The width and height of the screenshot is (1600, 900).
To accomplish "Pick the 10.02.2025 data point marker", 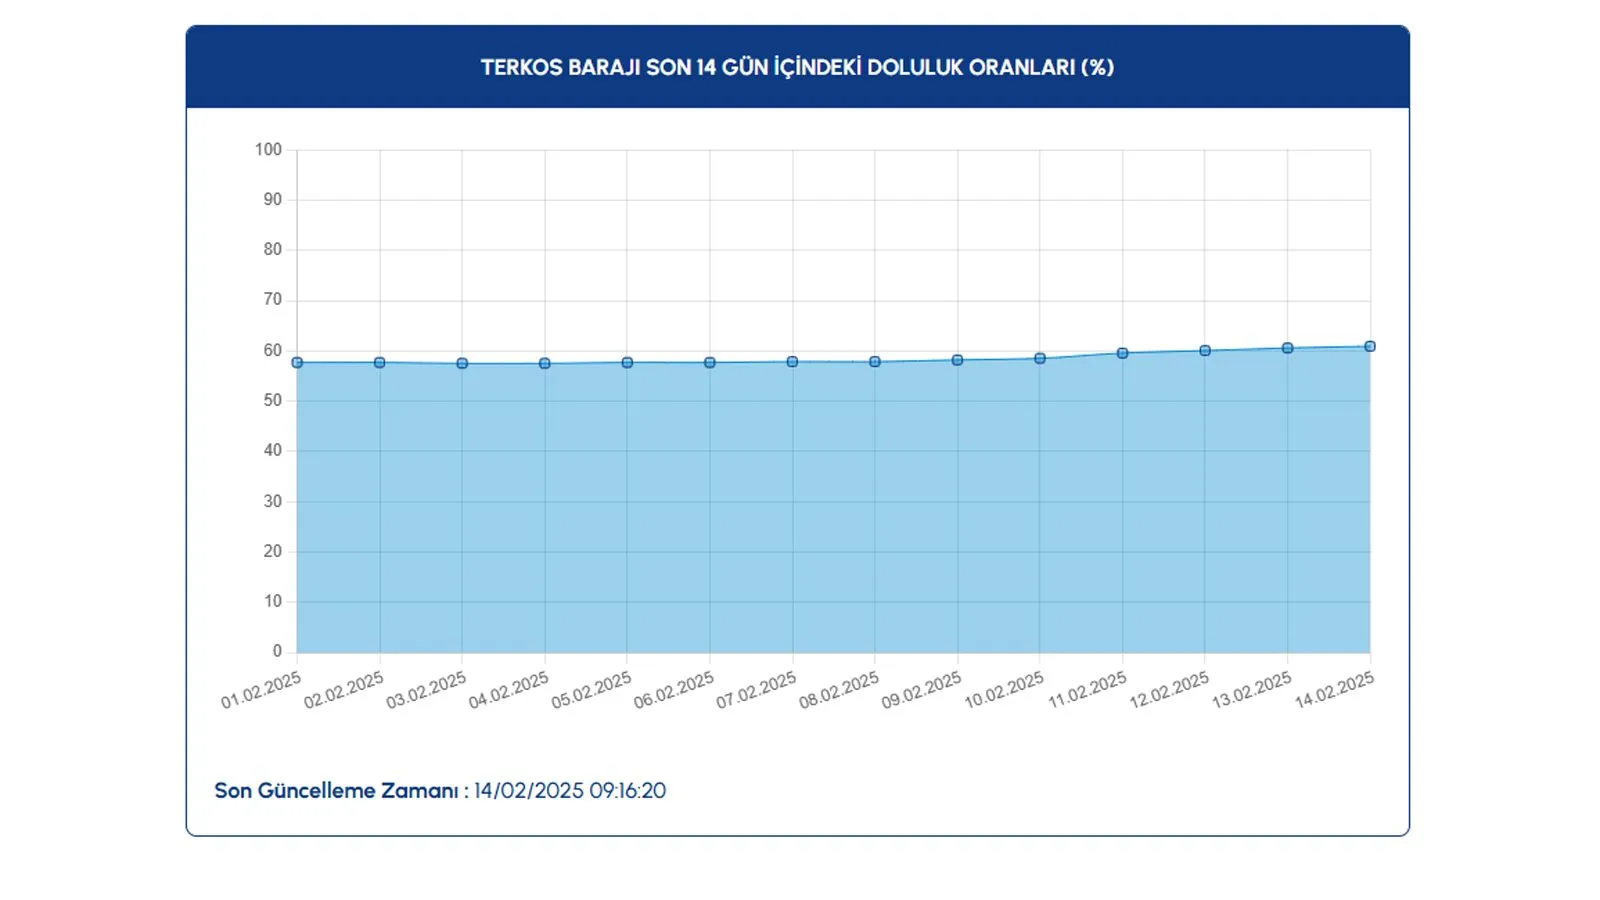I will 1040,358.
